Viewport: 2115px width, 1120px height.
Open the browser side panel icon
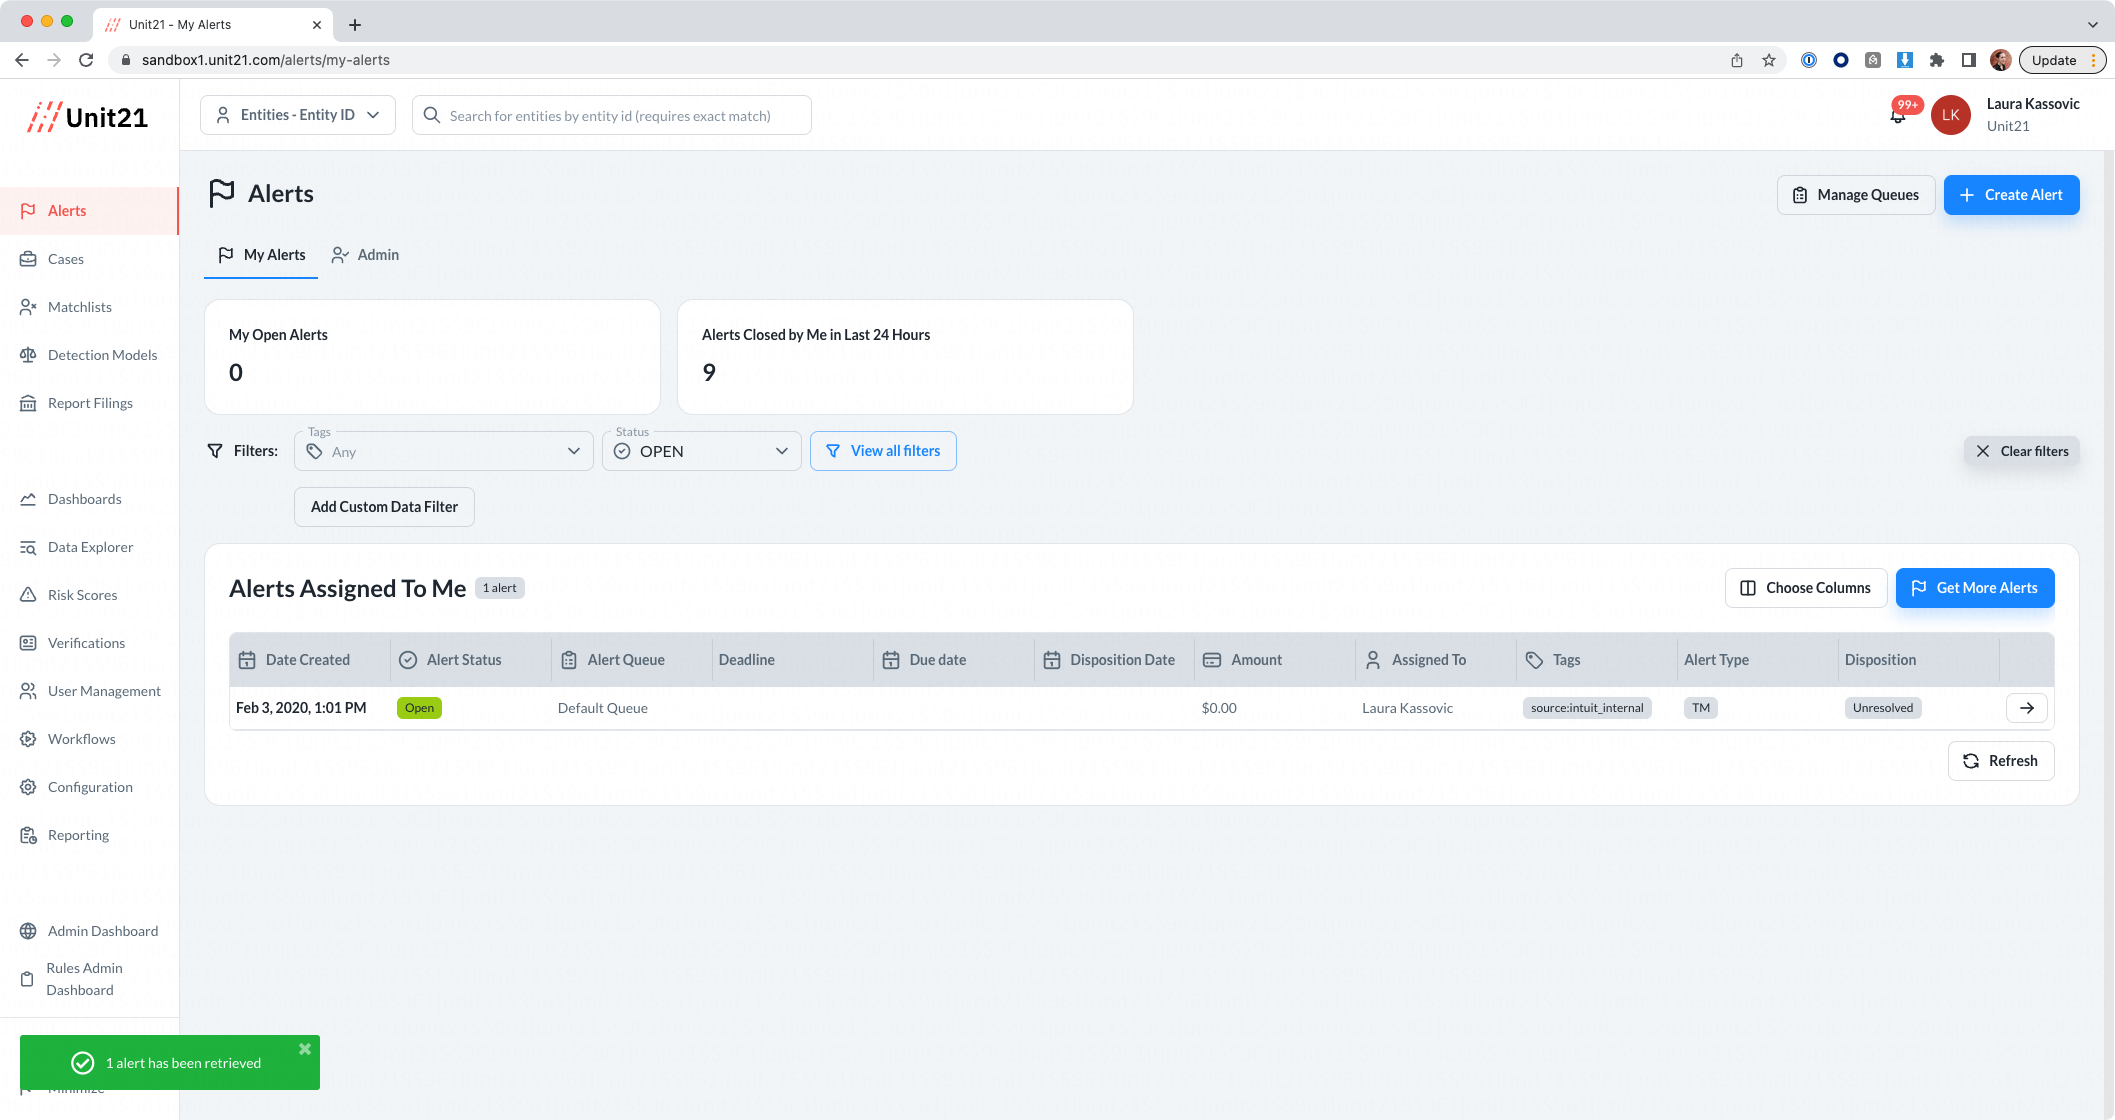click(x=1969, y=60)
